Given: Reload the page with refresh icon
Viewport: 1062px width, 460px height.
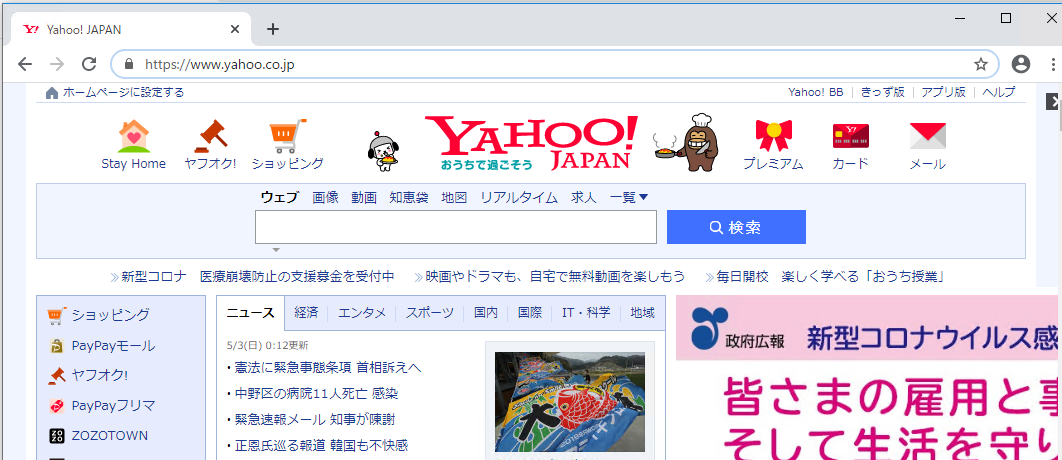Looking at the screenshot, I should (x=89, y=64).
